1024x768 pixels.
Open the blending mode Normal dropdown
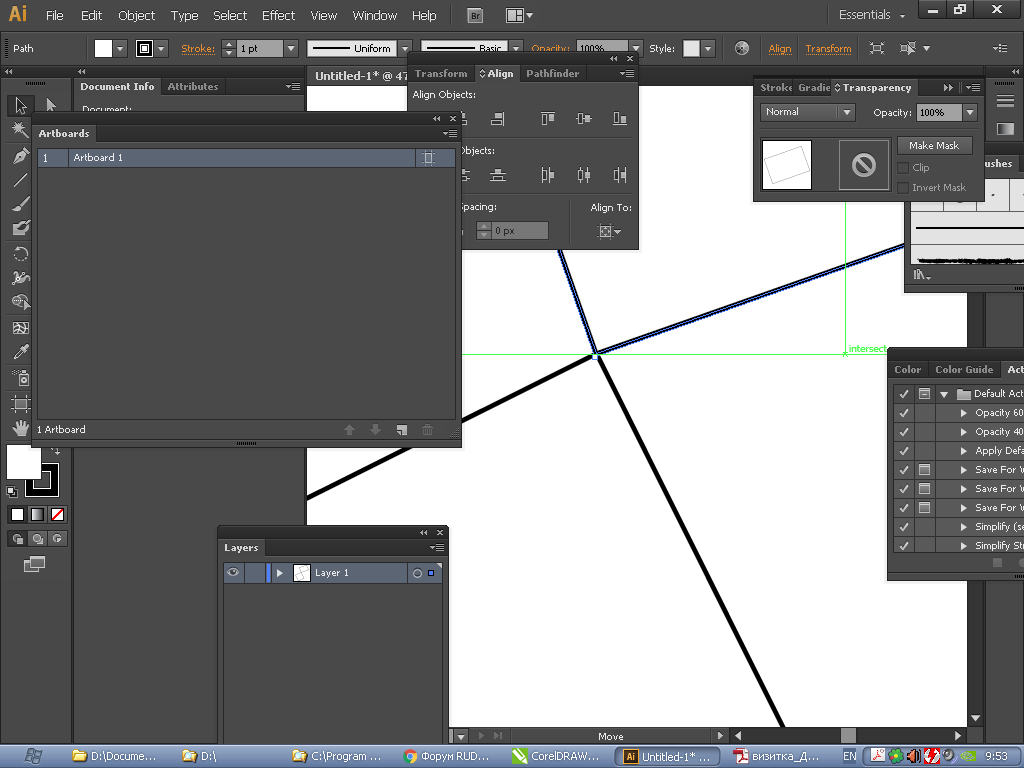click(806, 113)
